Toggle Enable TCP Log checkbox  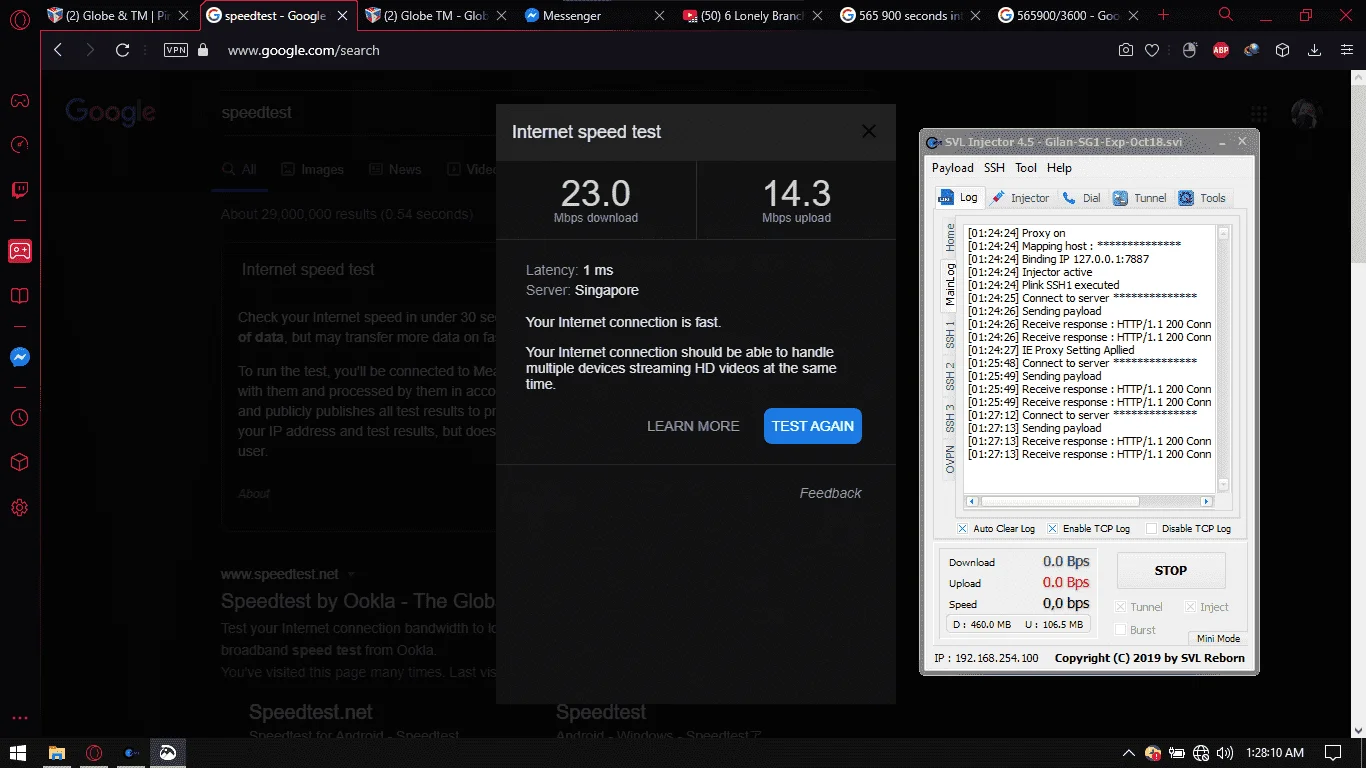(1052, 528)
